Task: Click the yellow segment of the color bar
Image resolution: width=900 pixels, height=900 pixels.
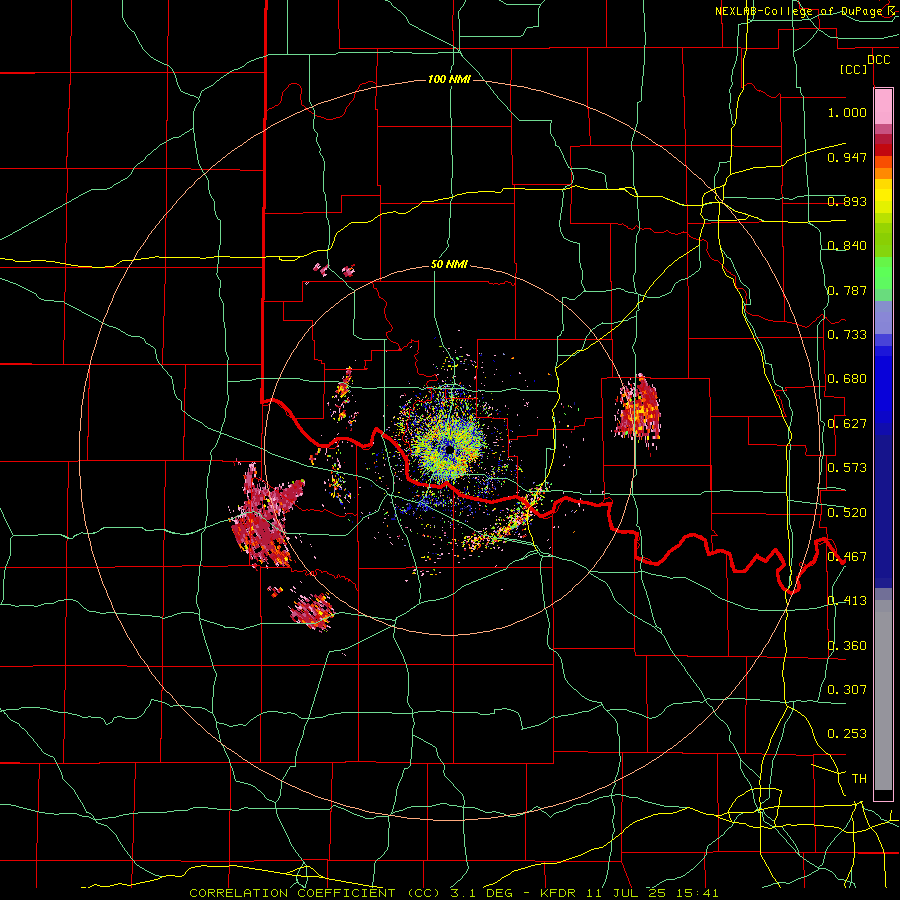Action: point(883,196)
